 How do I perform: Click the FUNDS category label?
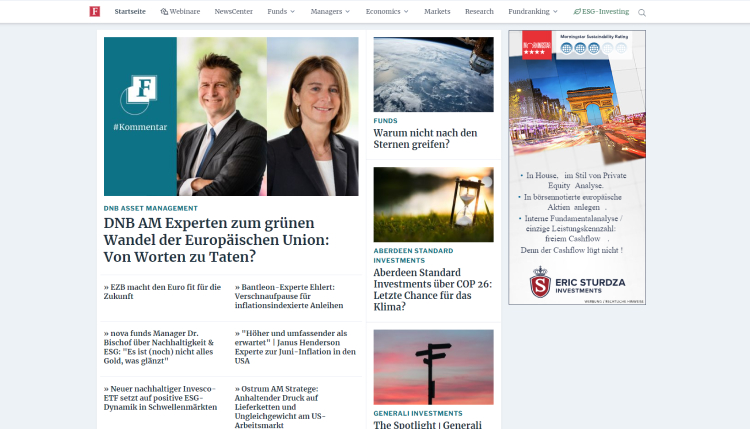(386, 121)
